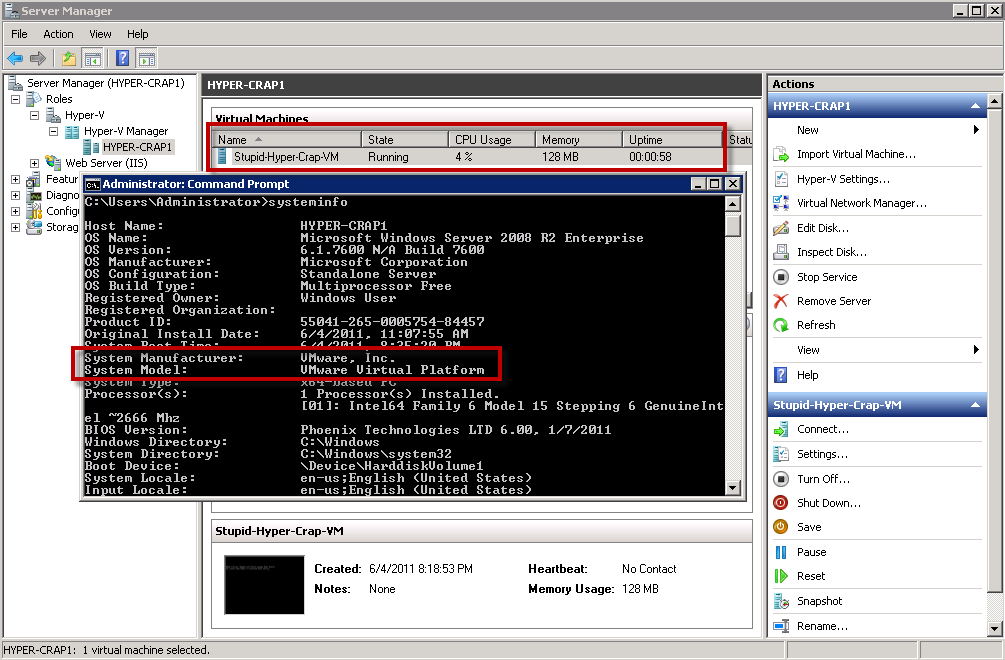Click the Edit Disk icon
Screen dimensions: 1005x660
(x=781, y=228)
